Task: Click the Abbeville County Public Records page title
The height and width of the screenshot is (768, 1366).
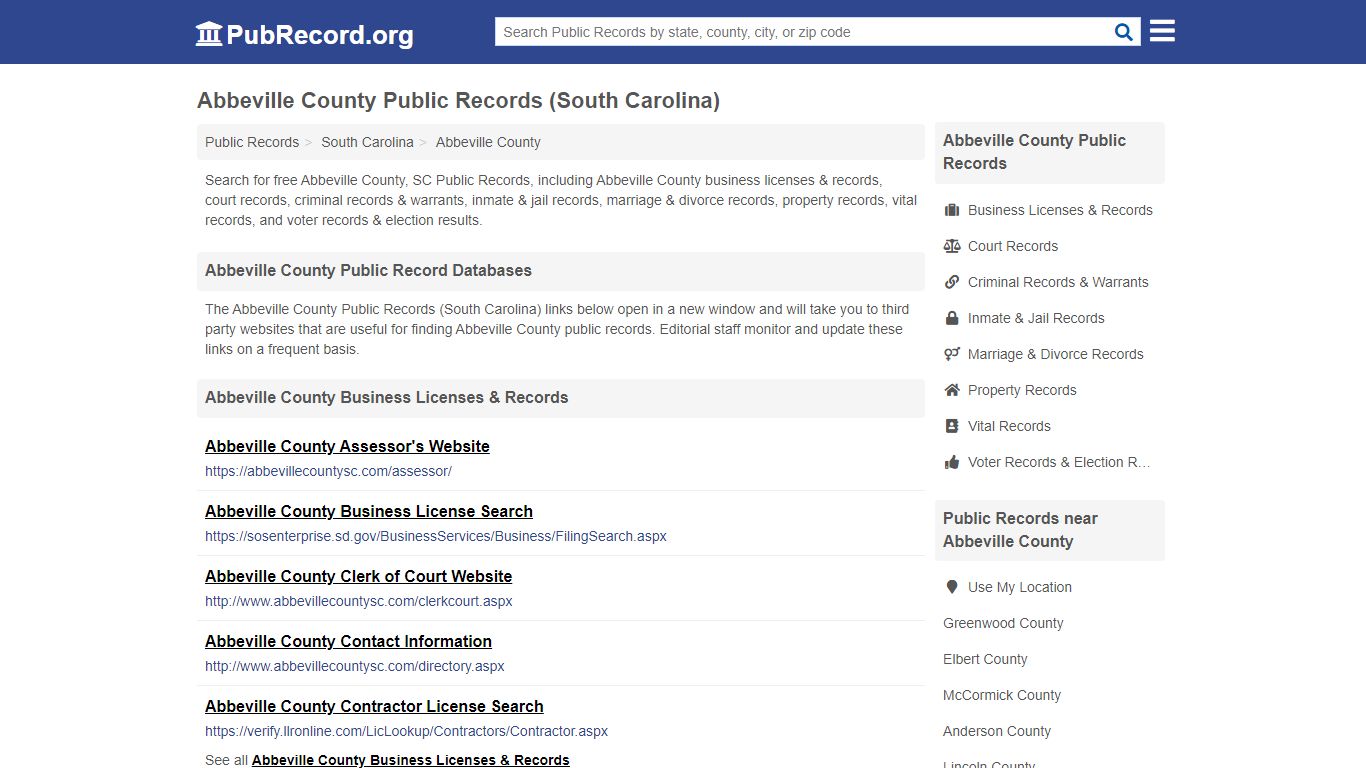Action: click(x=458, y=100)
